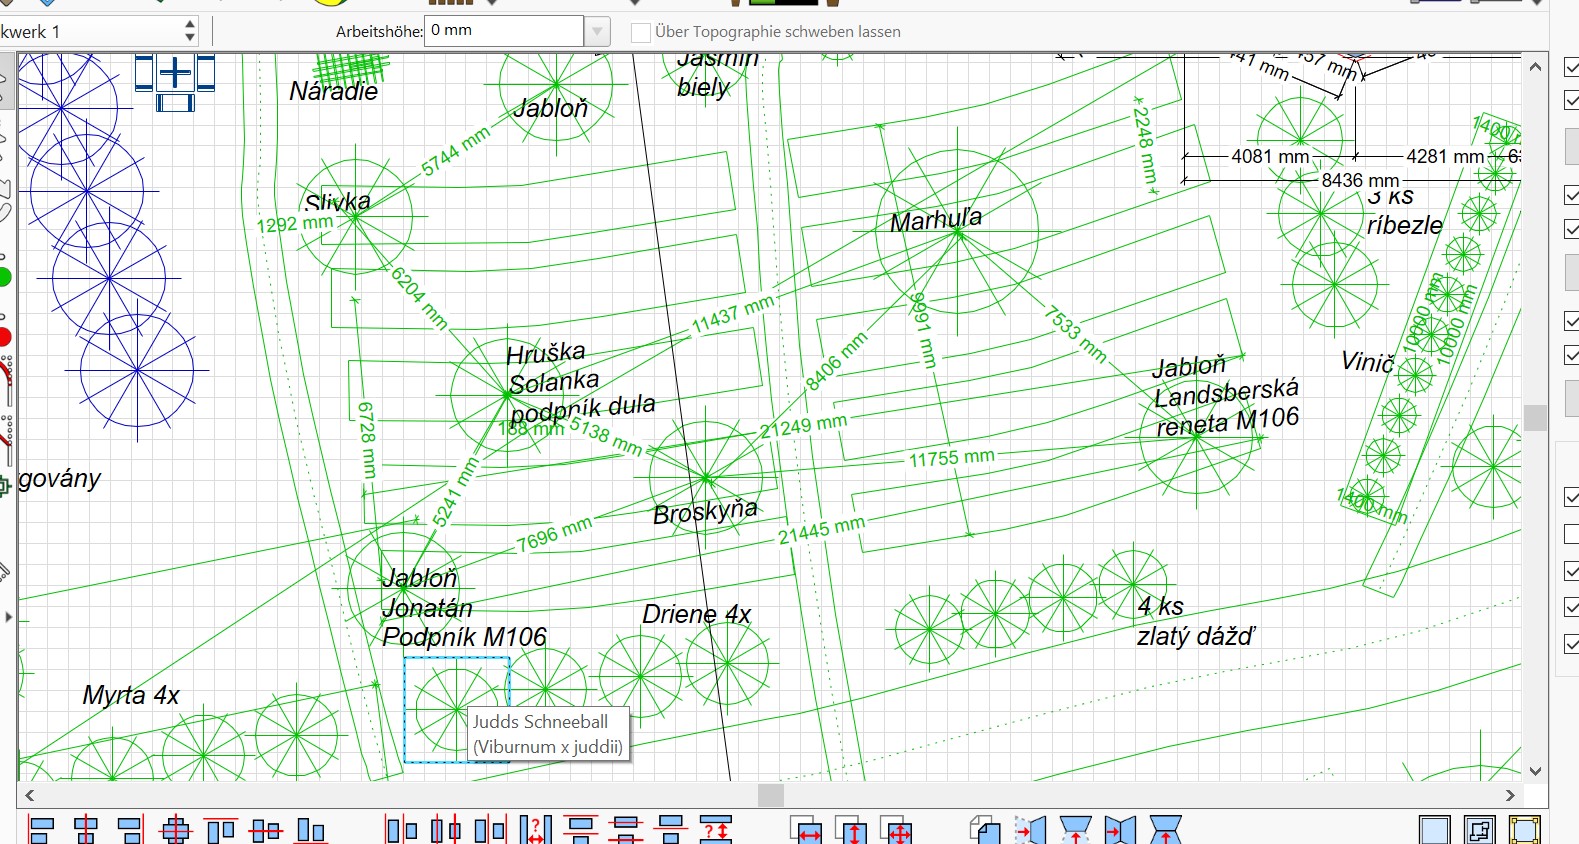Enable 'Über Topographie schweben lassen' checkbox
1579x844 pixels.
pyautogui.click(x=641, y=32)
